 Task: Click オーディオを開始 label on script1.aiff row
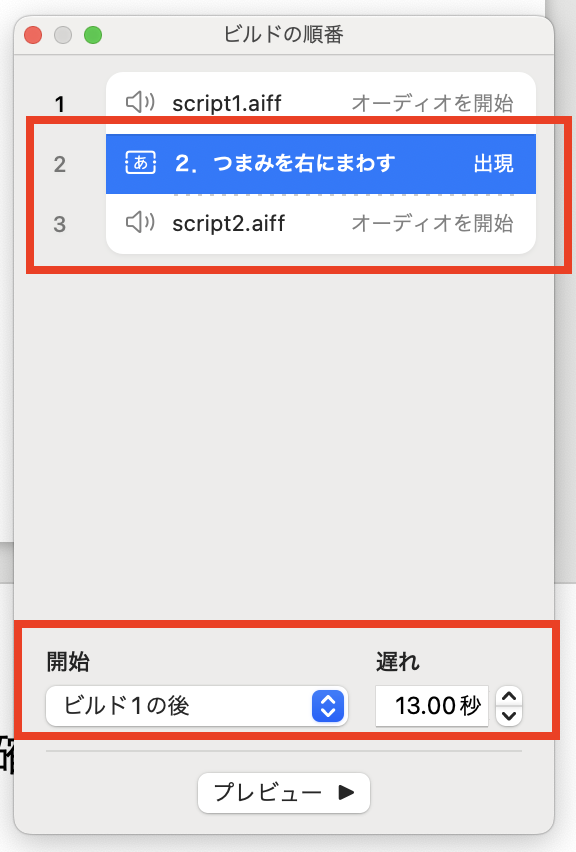pos(432,103)
